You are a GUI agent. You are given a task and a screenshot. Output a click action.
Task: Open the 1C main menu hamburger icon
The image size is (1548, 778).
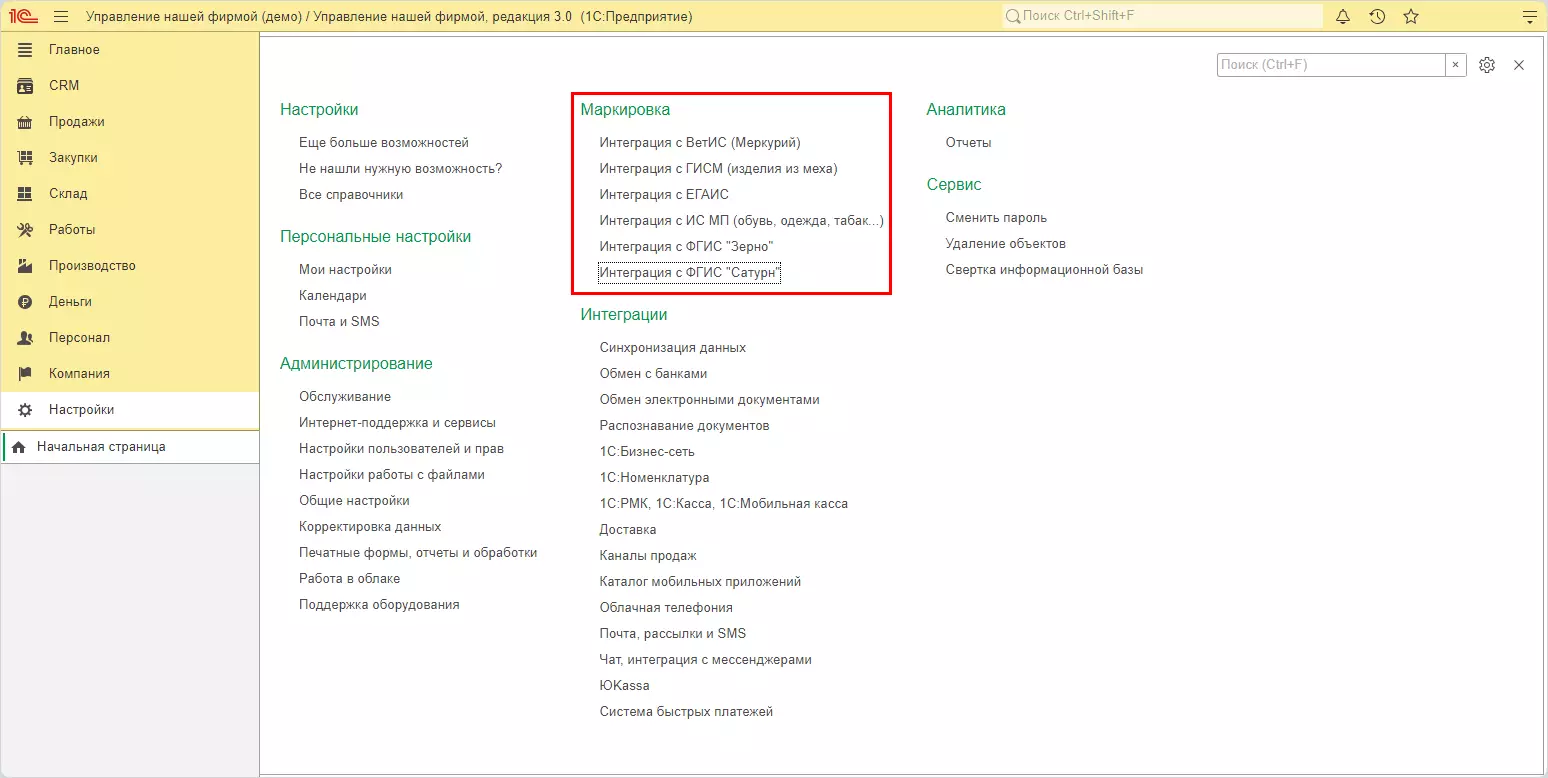coord(61,16)
